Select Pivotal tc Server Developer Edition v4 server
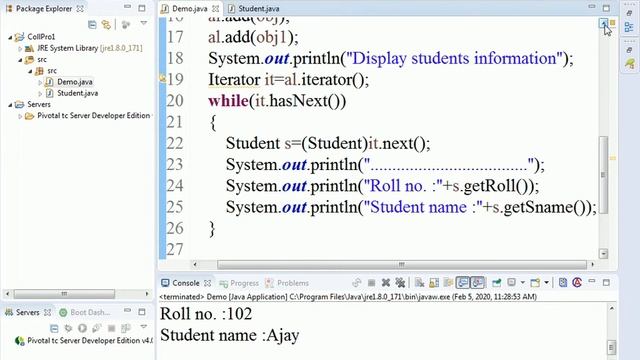 [x=89, y=340]
